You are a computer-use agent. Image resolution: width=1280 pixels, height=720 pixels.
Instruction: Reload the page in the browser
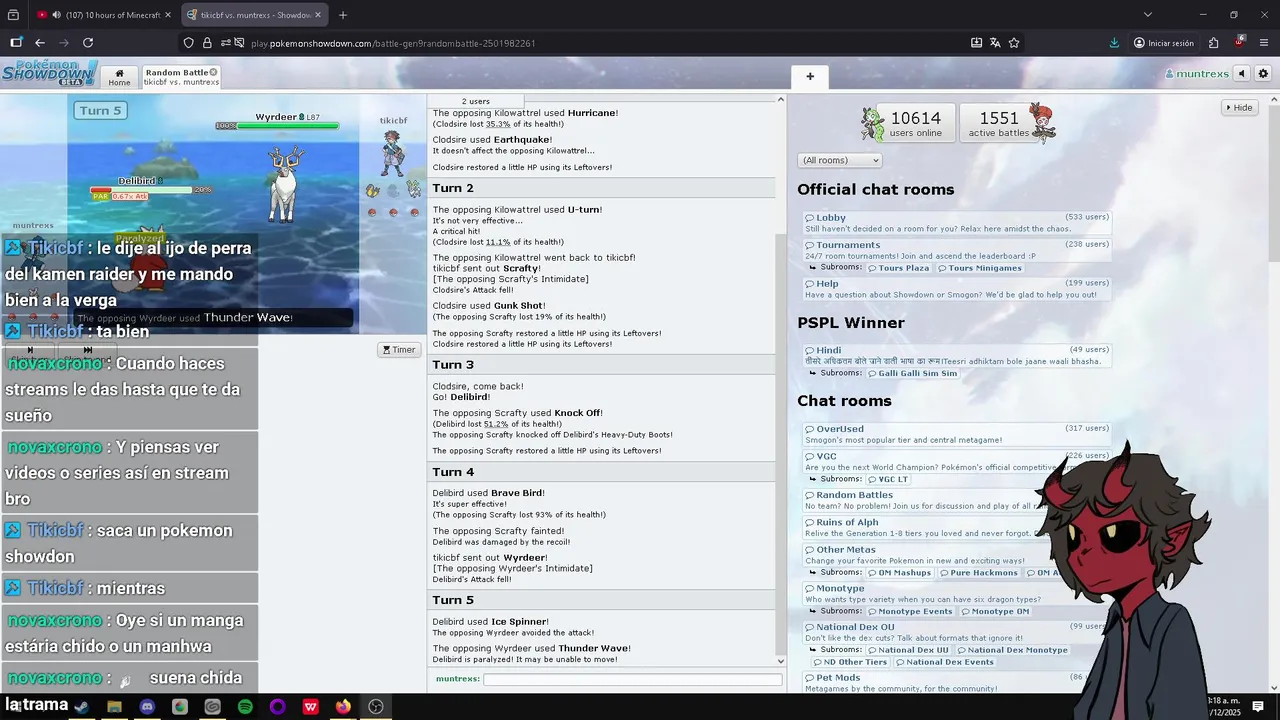click(88, 43)
